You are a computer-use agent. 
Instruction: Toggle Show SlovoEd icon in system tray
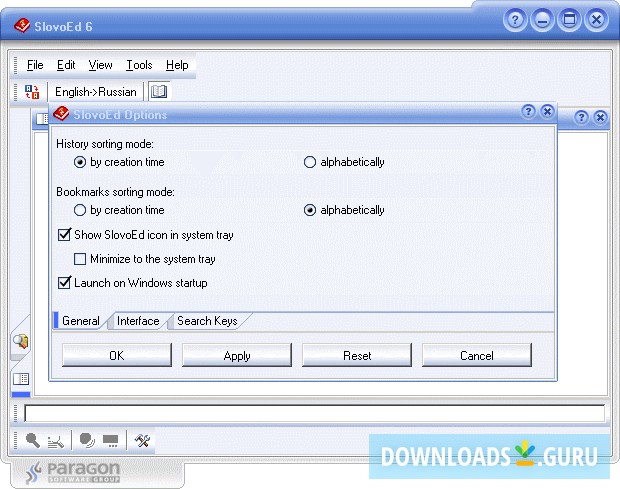[x=146, y=235]
